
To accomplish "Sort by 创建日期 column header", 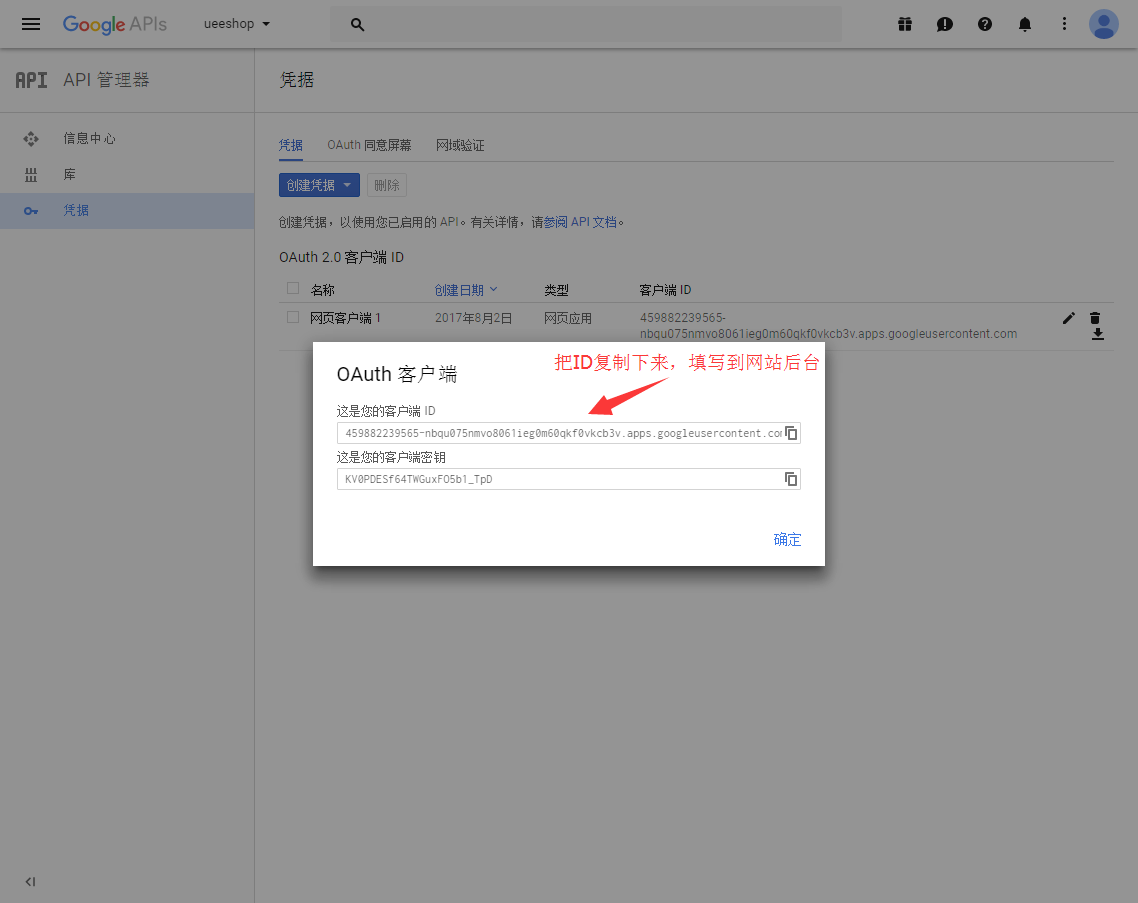I will click(x=466, y=290).
